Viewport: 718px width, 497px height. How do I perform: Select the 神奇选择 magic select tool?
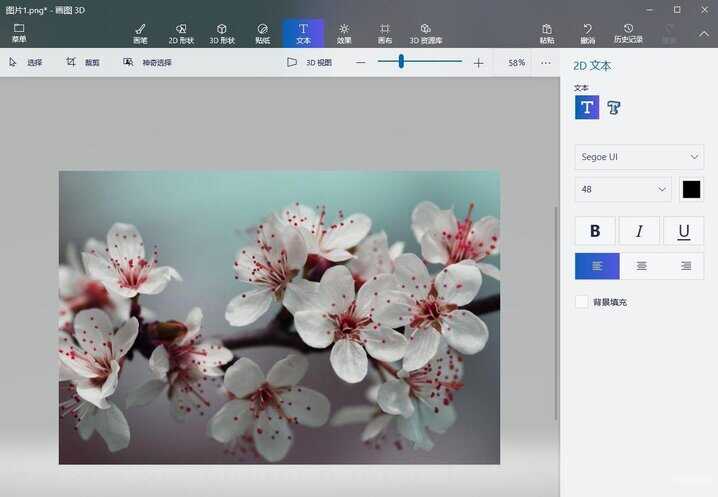click(147, 62)
